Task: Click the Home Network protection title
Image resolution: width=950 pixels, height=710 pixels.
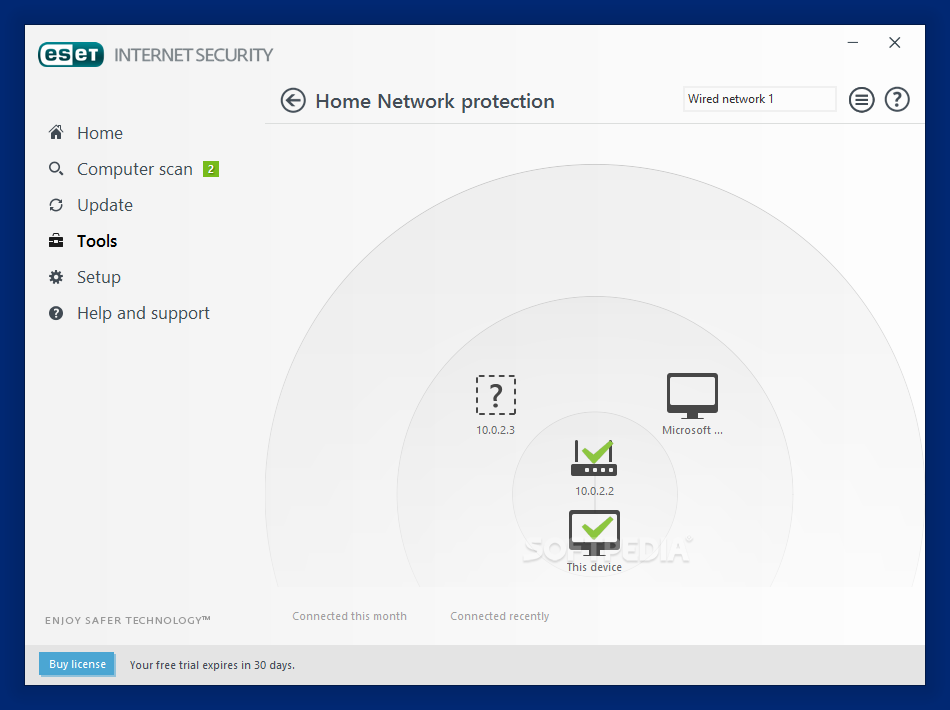Action: click(434, 101)
